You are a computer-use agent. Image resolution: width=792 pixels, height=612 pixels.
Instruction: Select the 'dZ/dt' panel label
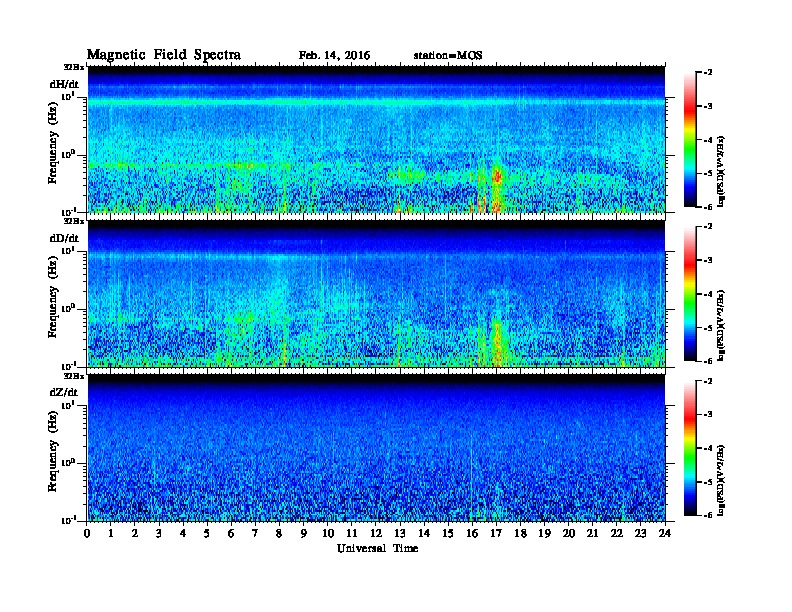(64, 392)
